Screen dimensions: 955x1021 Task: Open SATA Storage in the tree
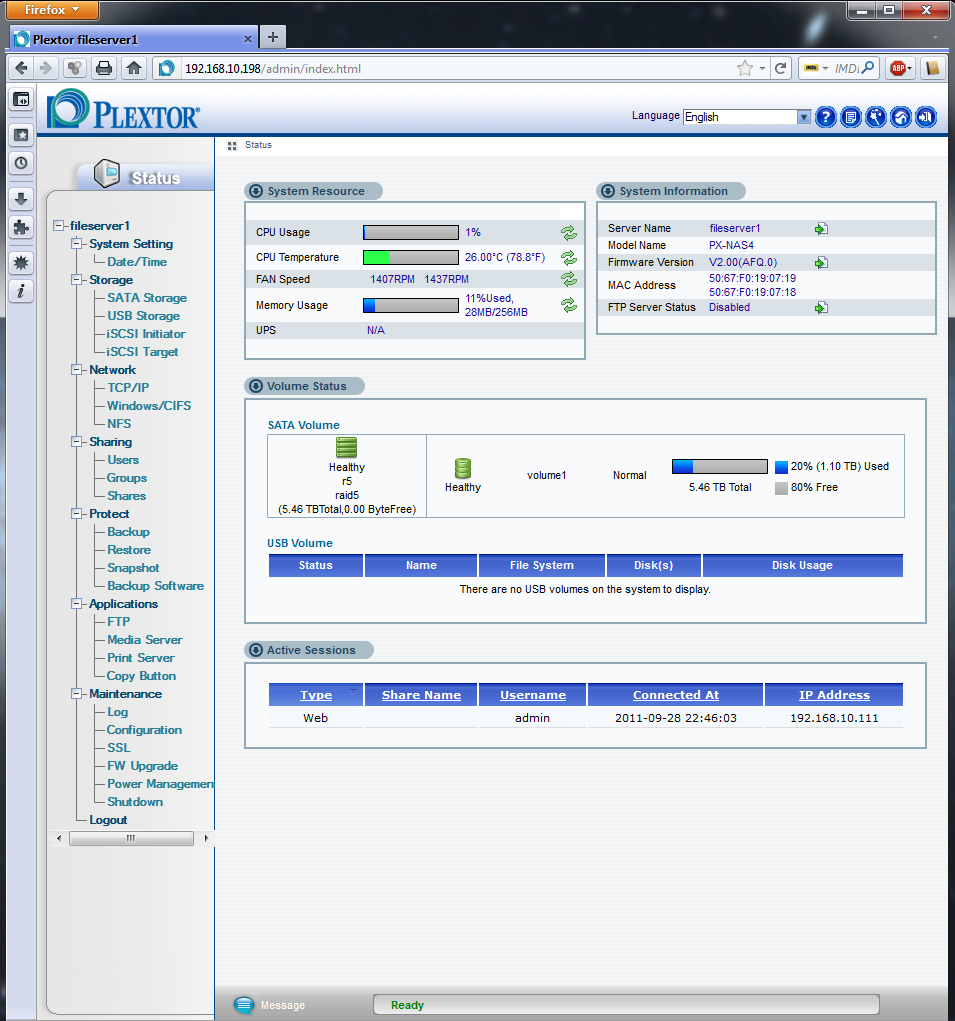pos(147,298)
